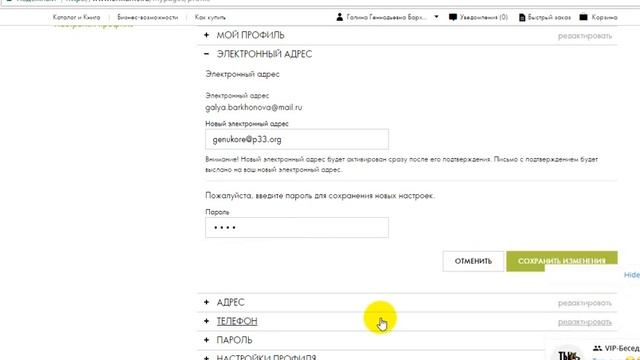Screen dimensions: 640x360
Task: Open account name Галина Геннадьевна link
Action: (387, 17)
